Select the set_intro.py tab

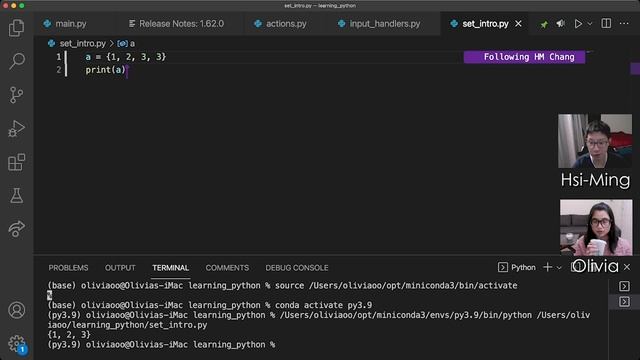[x=485, y=24]
